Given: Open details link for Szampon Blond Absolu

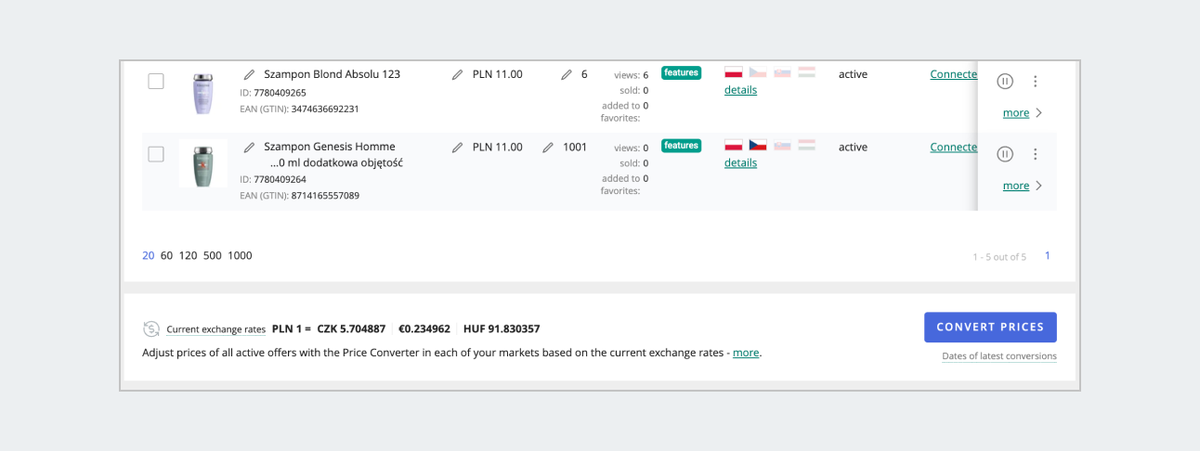Looking at the screenshot, I should click(741, 90).
